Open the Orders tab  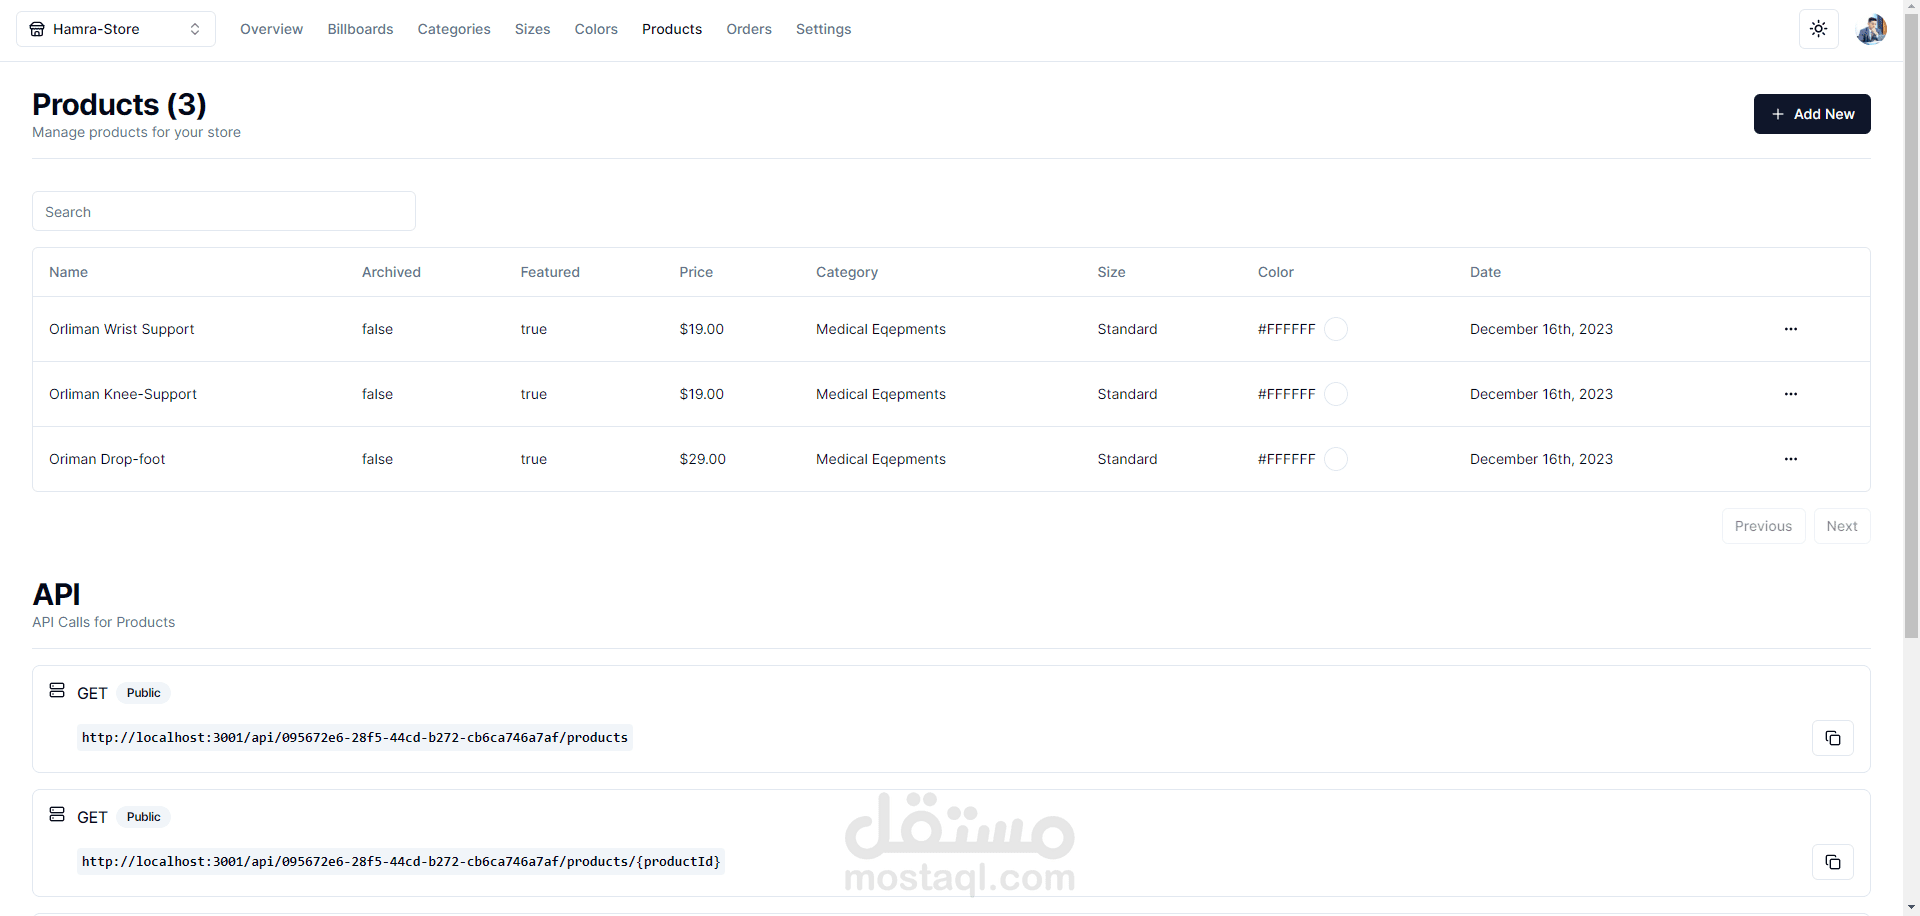pos(749,29)
